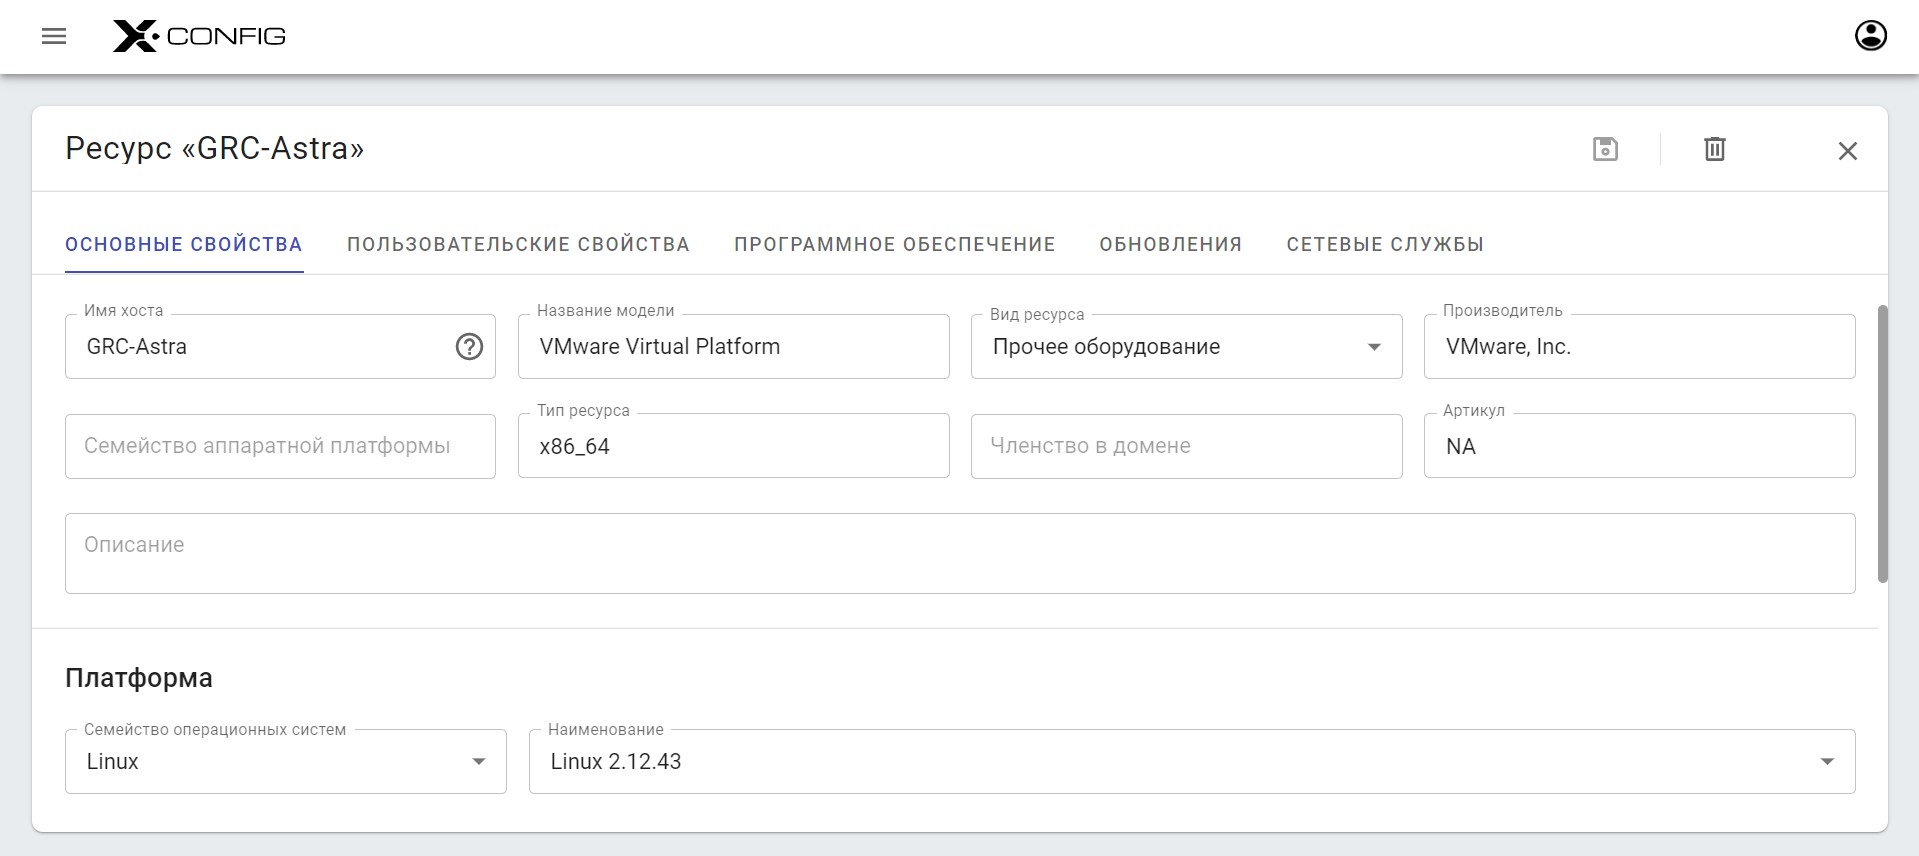Screen dimensions: 1919x856
Task: Open the hamburger navigation menu
Action: click(54, 37)
